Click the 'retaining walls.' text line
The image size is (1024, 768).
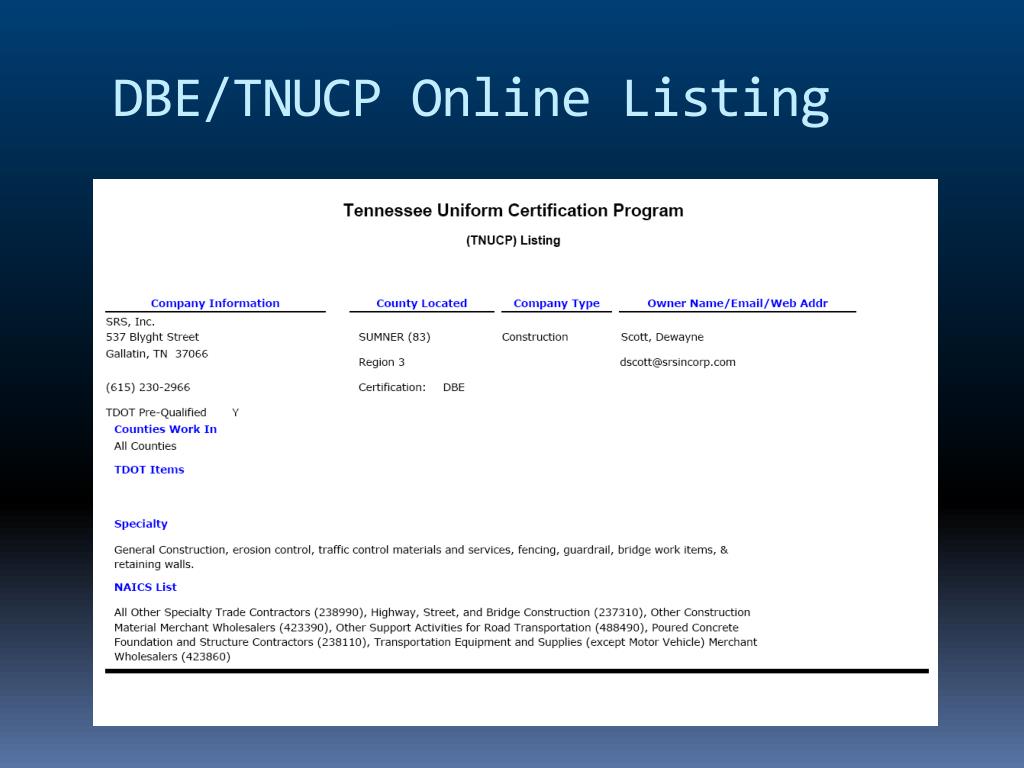pos(154,565)
